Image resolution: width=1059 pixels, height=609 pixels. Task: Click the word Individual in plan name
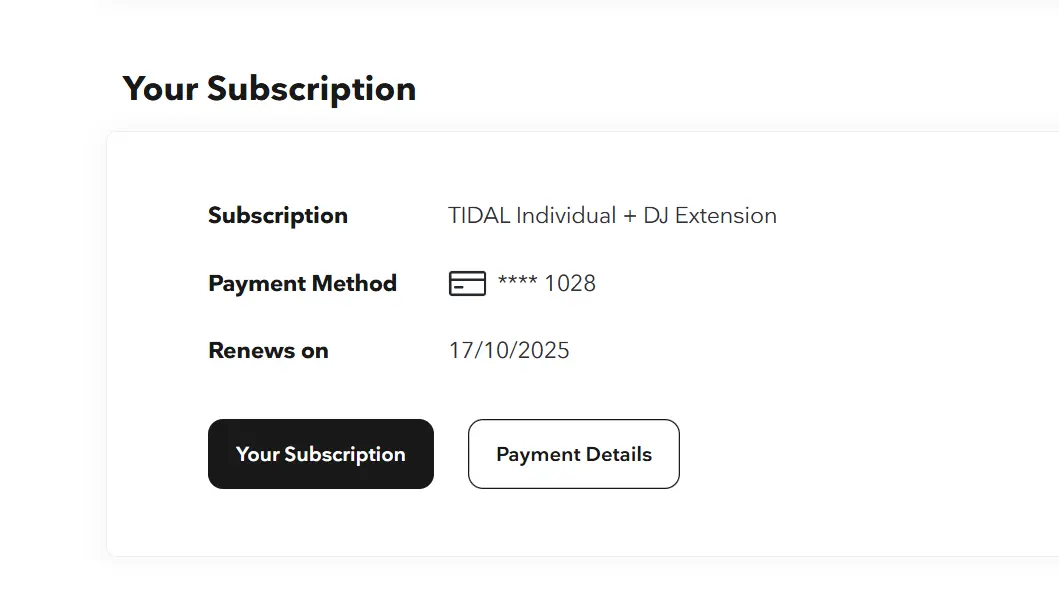click(x=566, y=215)
